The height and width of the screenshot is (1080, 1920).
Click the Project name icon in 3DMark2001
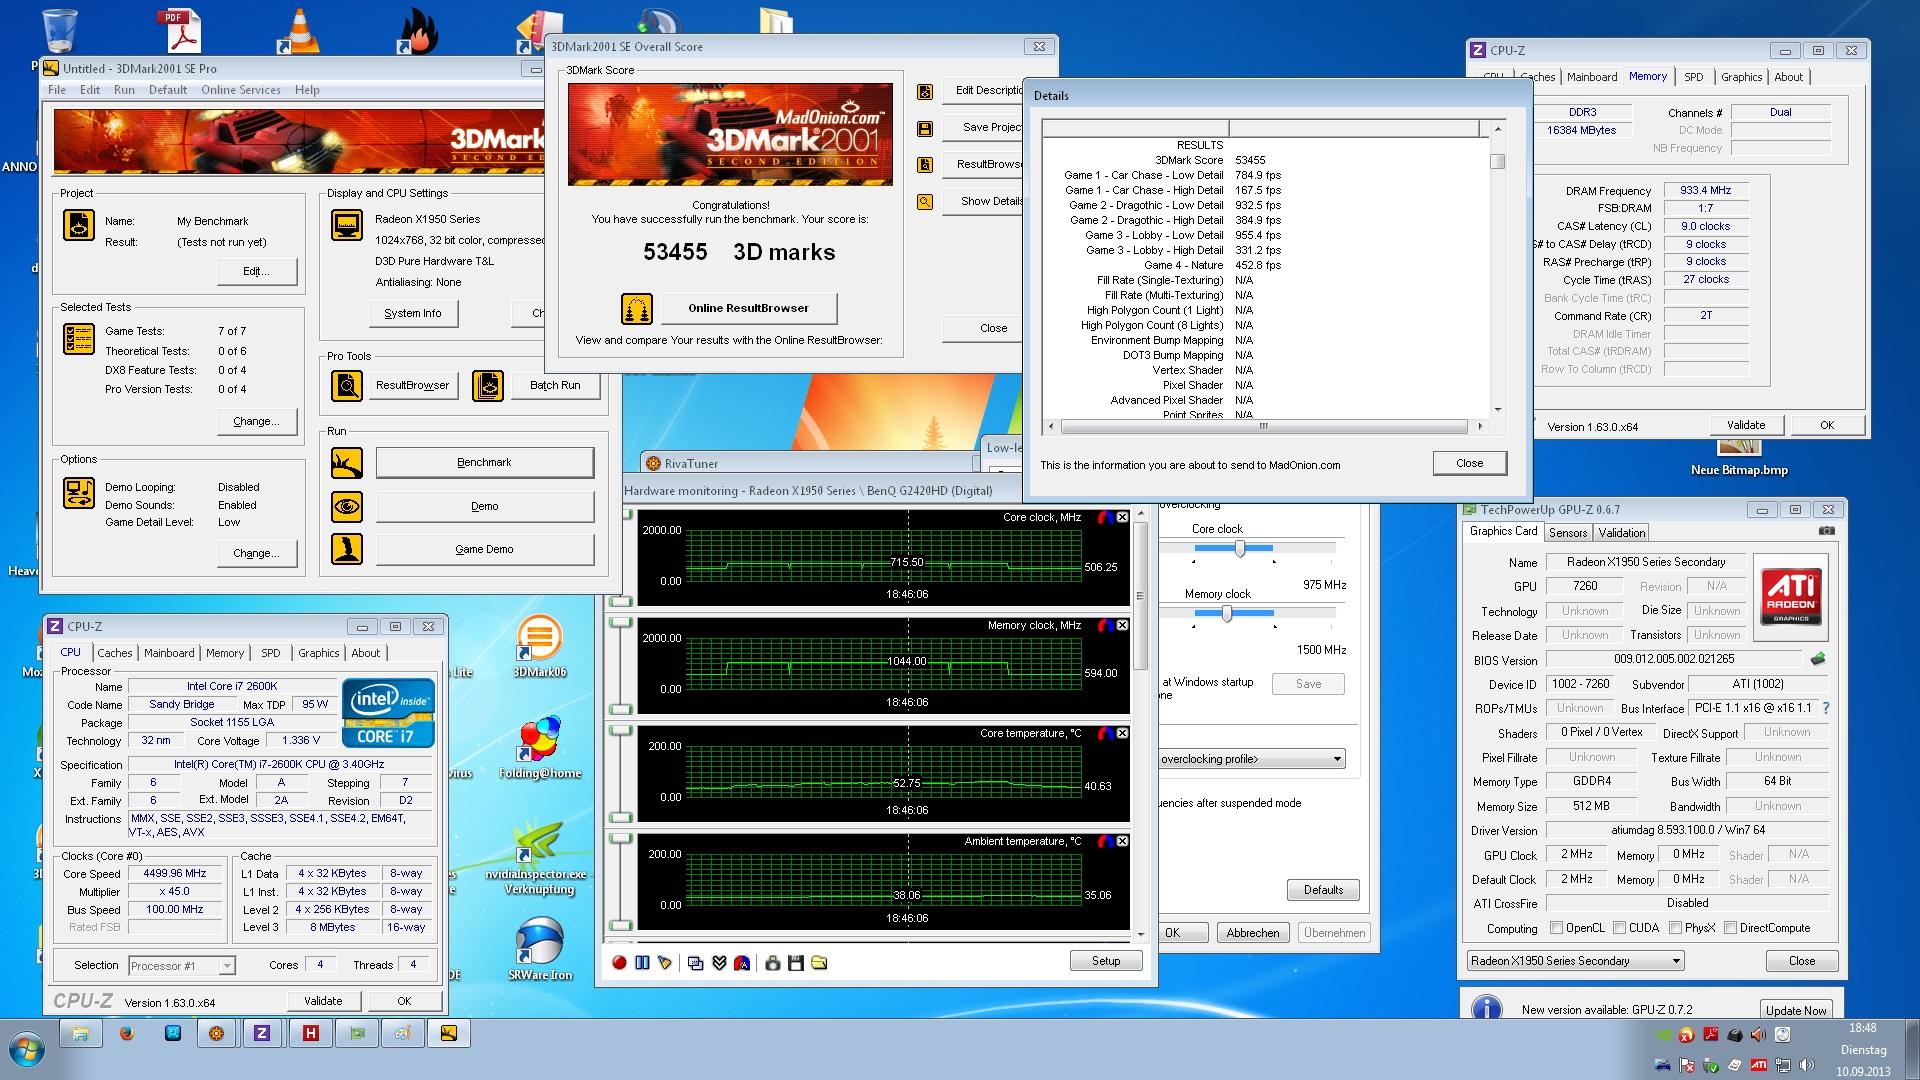pyautogui.click(x=79, y=225)
